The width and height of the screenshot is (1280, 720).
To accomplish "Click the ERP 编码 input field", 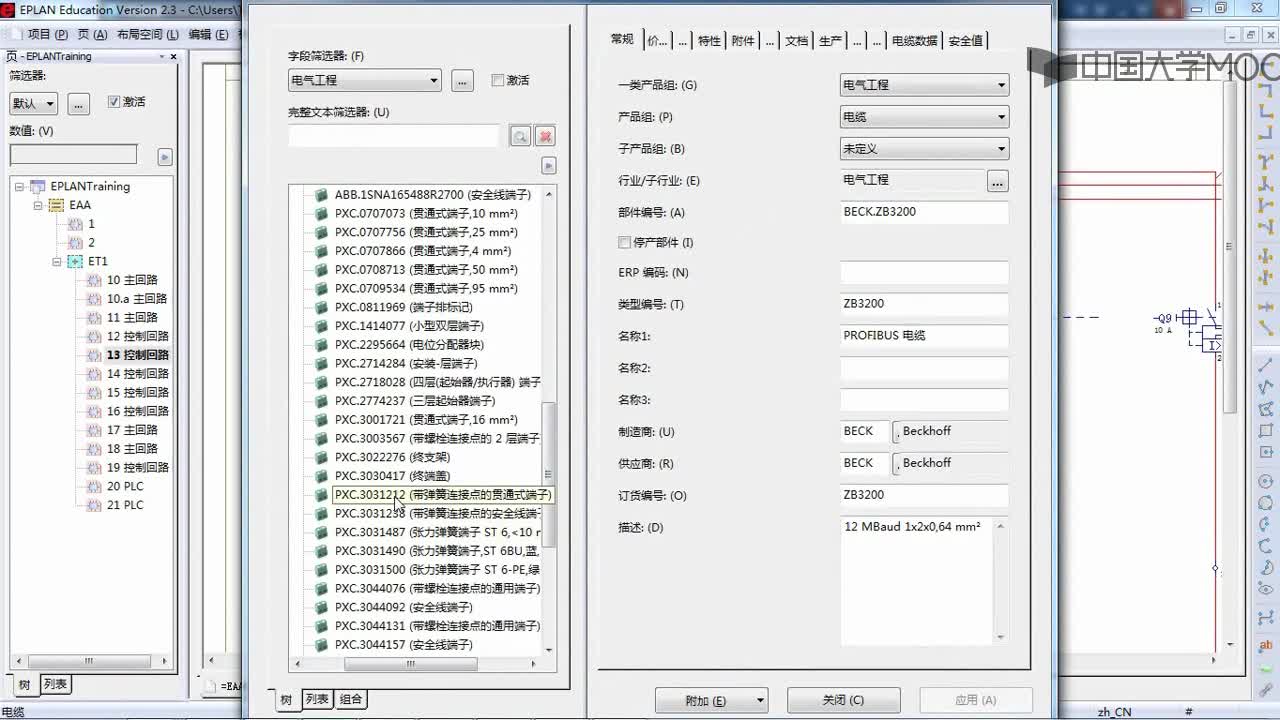I will [924, 273].
